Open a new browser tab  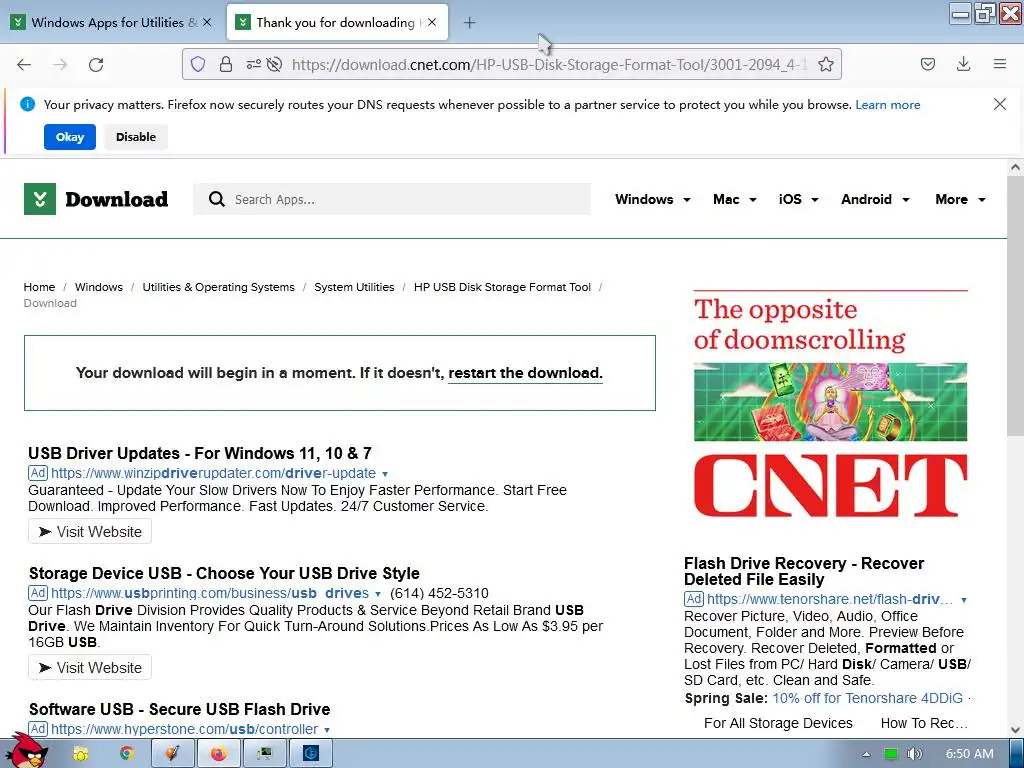(469, 23)
